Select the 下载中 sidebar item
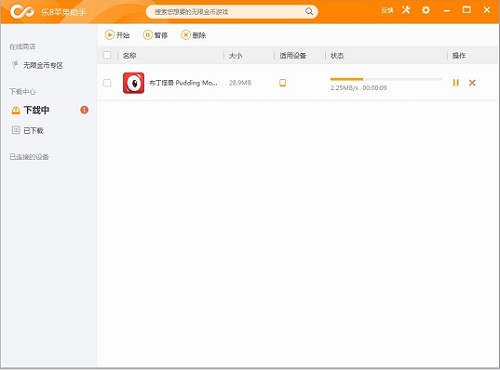This screenshot has height=370, width=500. (x=36, y=110)
